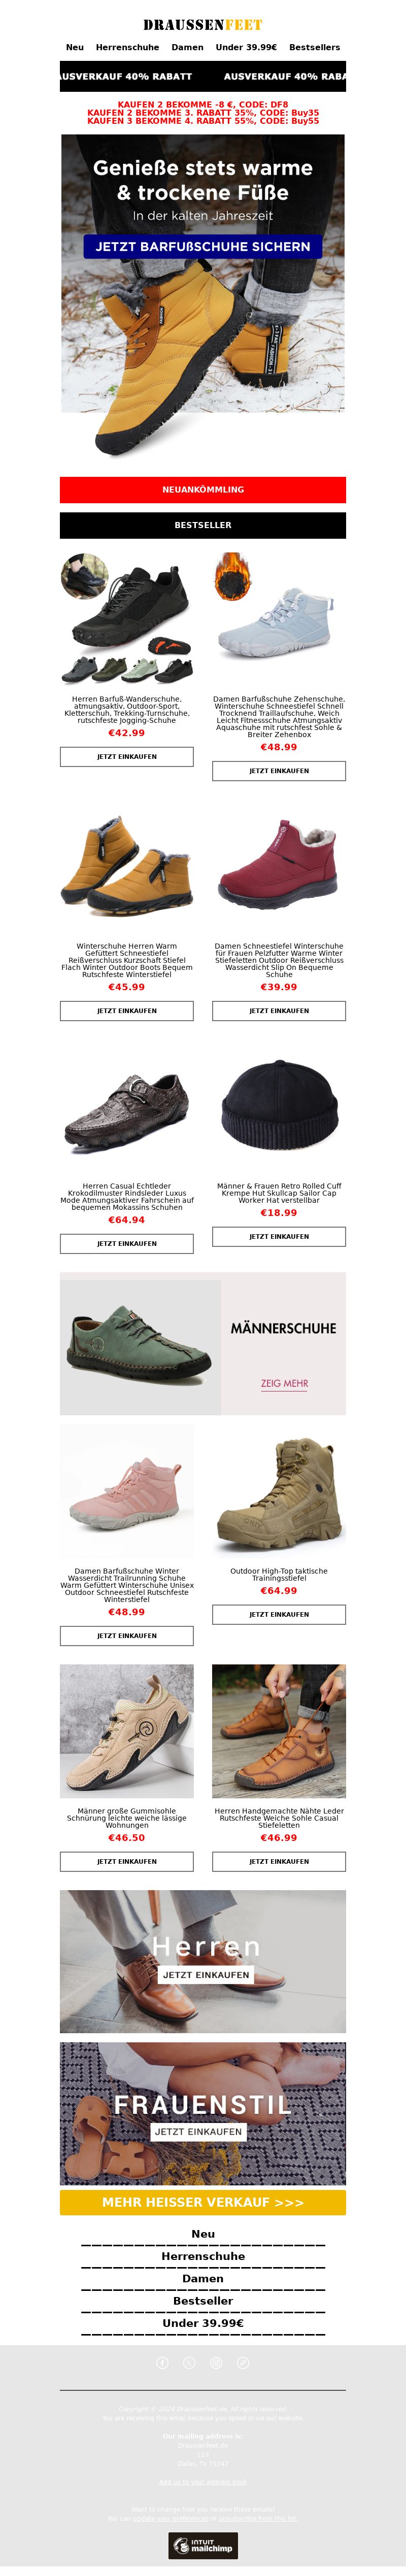Click unsubscribe from this list link
This screenshot has height=2576, width=406.
[258, 2518]
